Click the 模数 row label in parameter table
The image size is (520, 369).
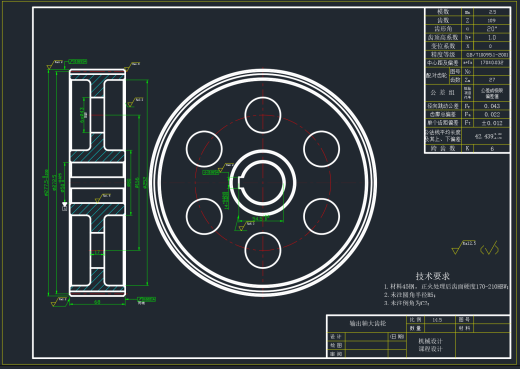tap(443, 12)
